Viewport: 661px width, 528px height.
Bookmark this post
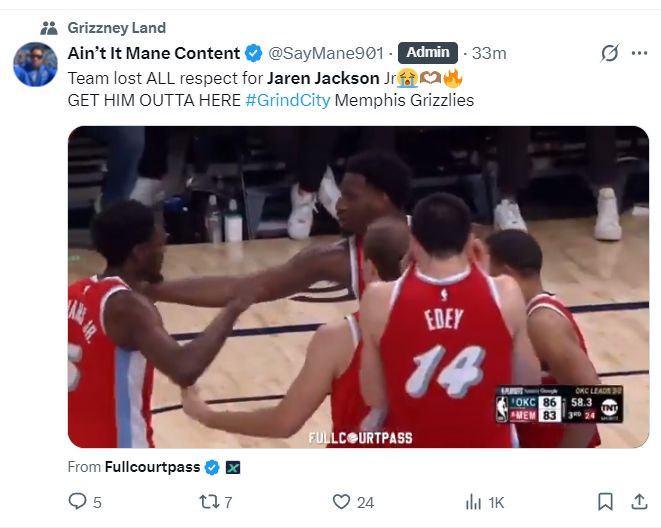[605, 502]
